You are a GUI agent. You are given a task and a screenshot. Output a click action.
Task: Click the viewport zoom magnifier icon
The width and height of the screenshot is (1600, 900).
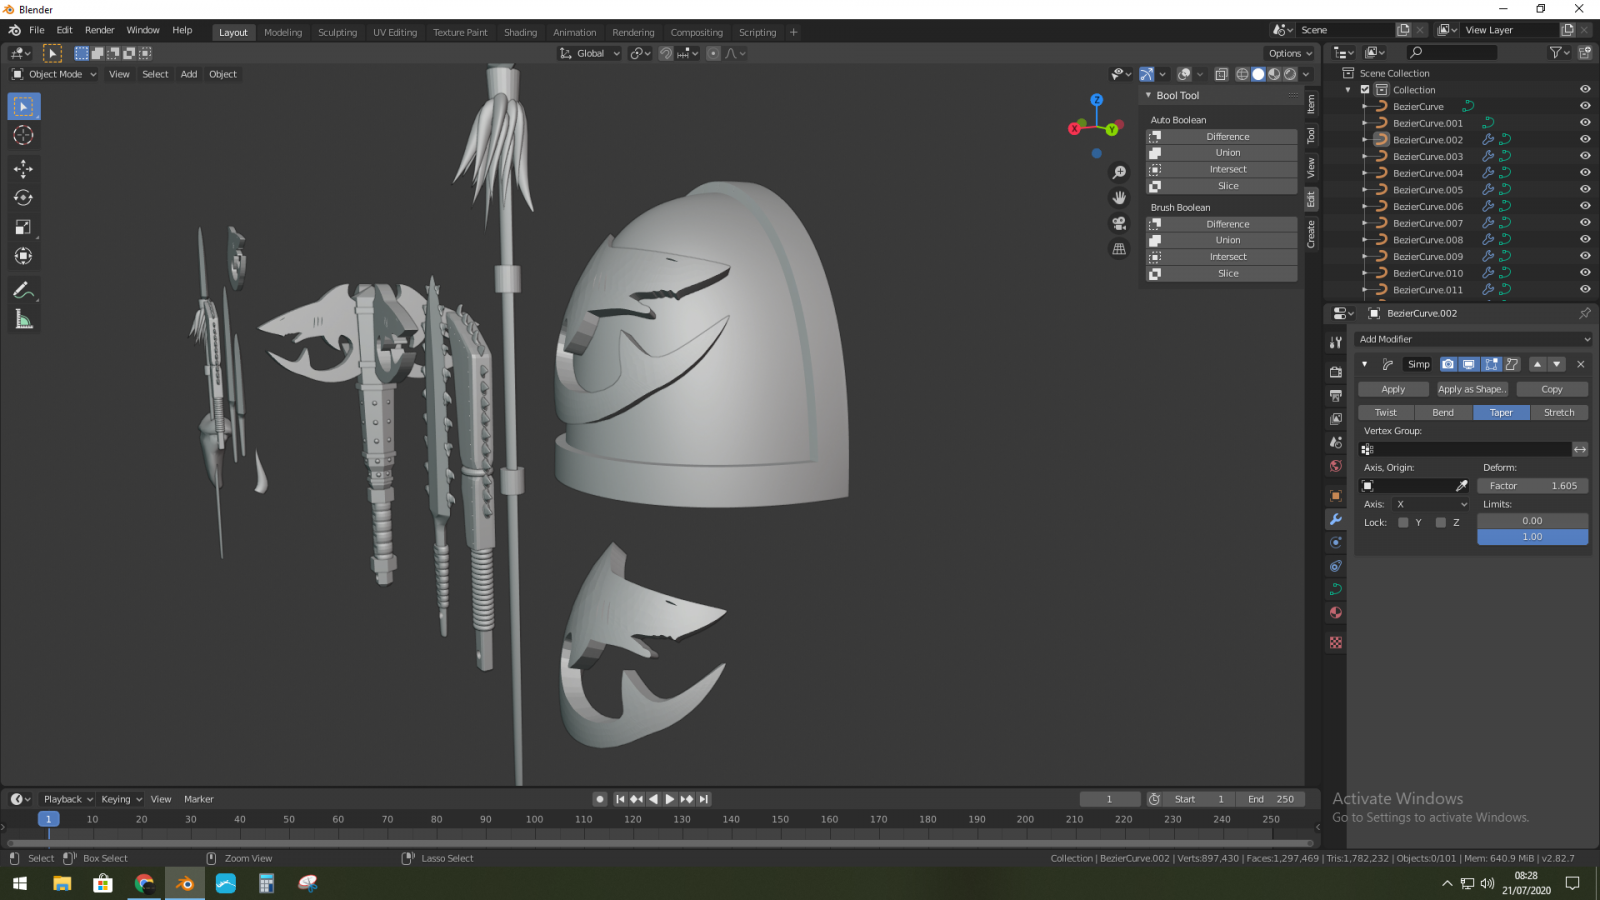tap(1119, 173)
